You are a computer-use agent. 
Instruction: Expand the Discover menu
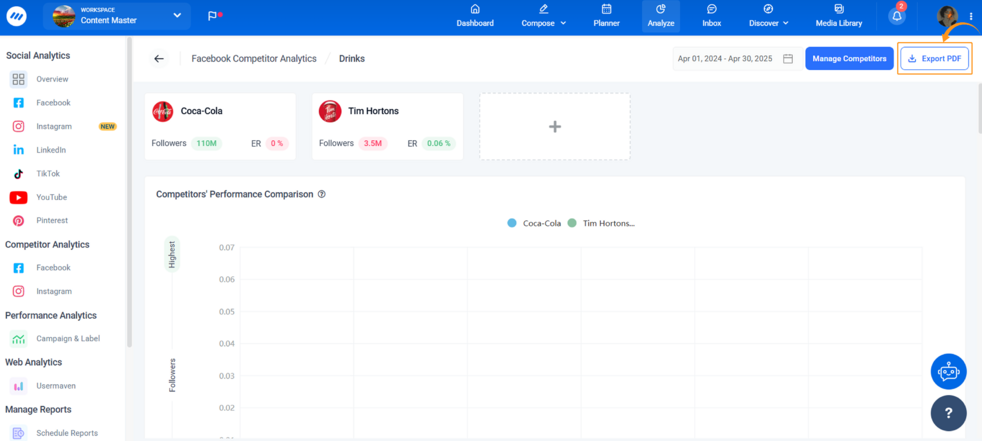[x=768, y=16]
